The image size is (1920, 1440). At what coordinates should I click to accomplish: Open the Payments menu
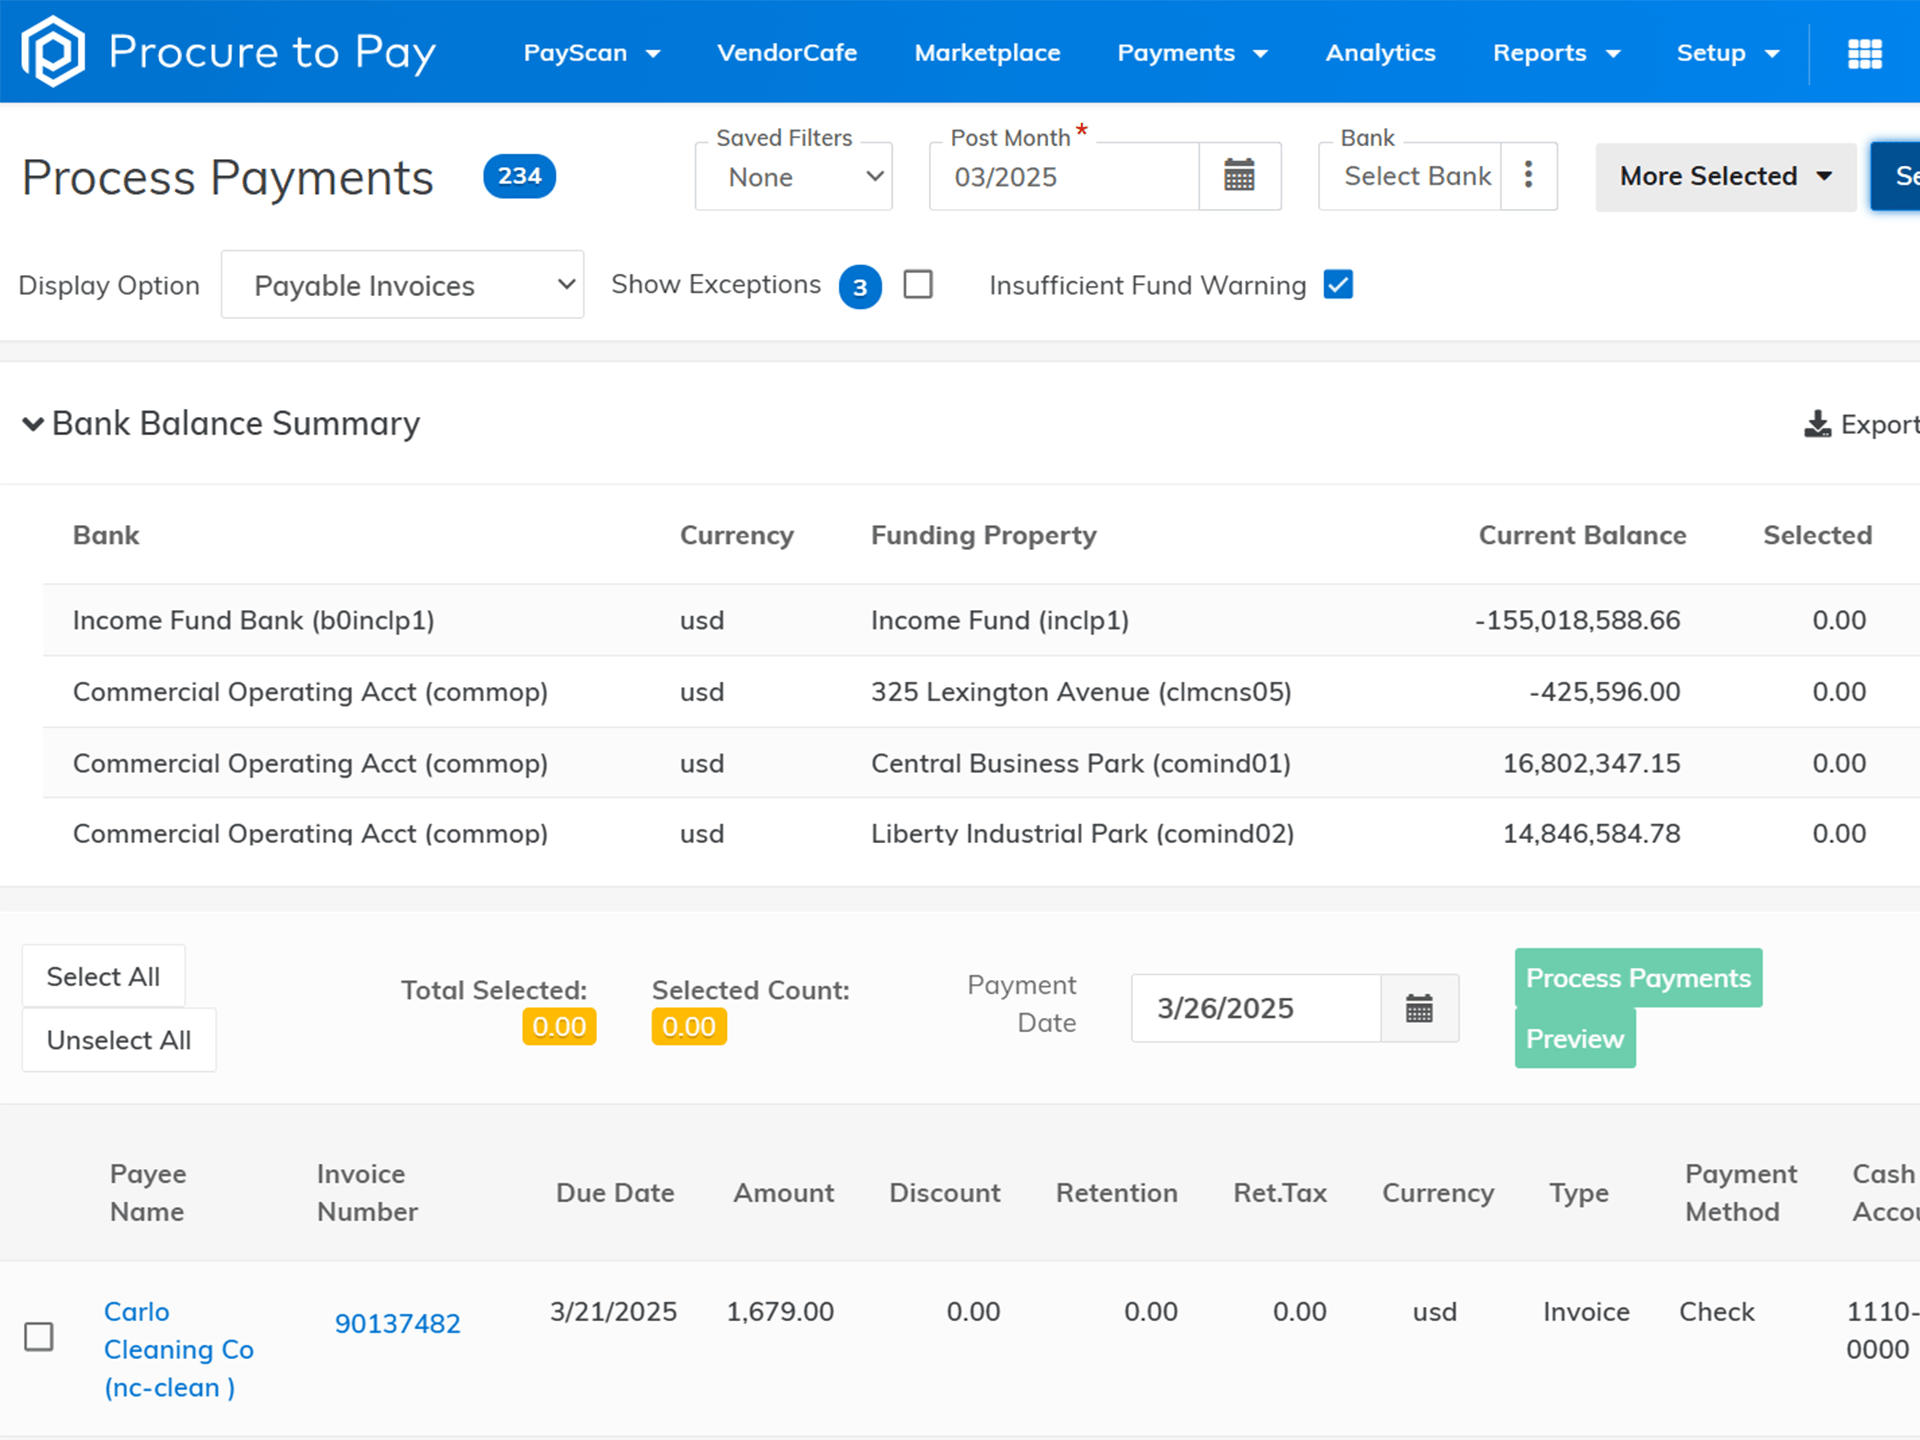click(x=1192, y=53)
